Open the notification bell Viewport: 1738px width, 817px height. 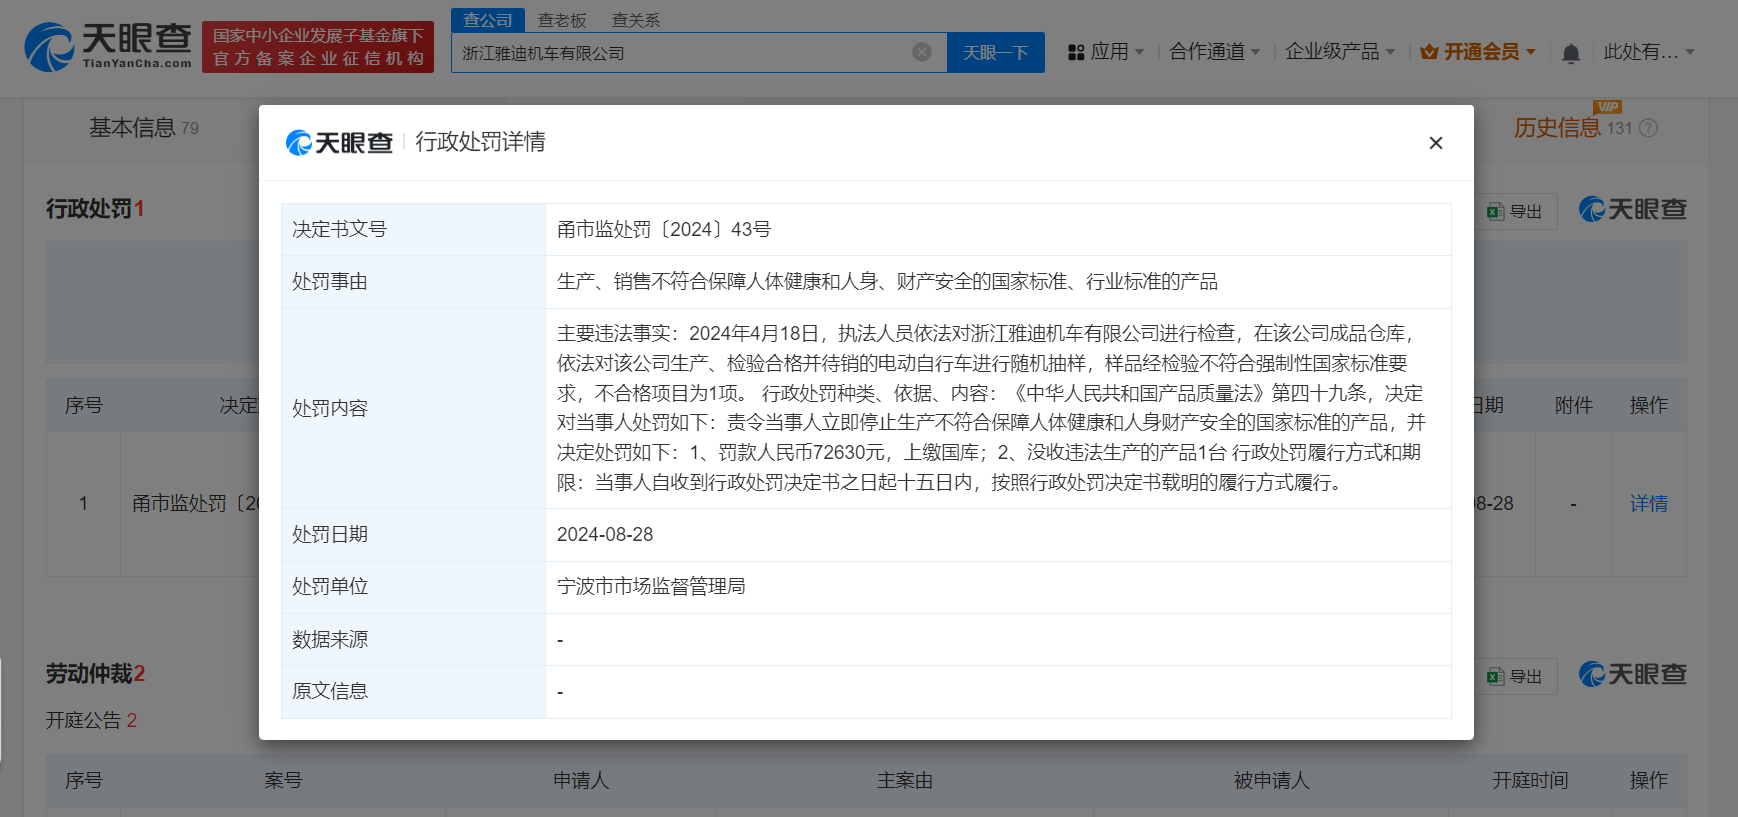pyautogui.click(x=1571, y=53)
